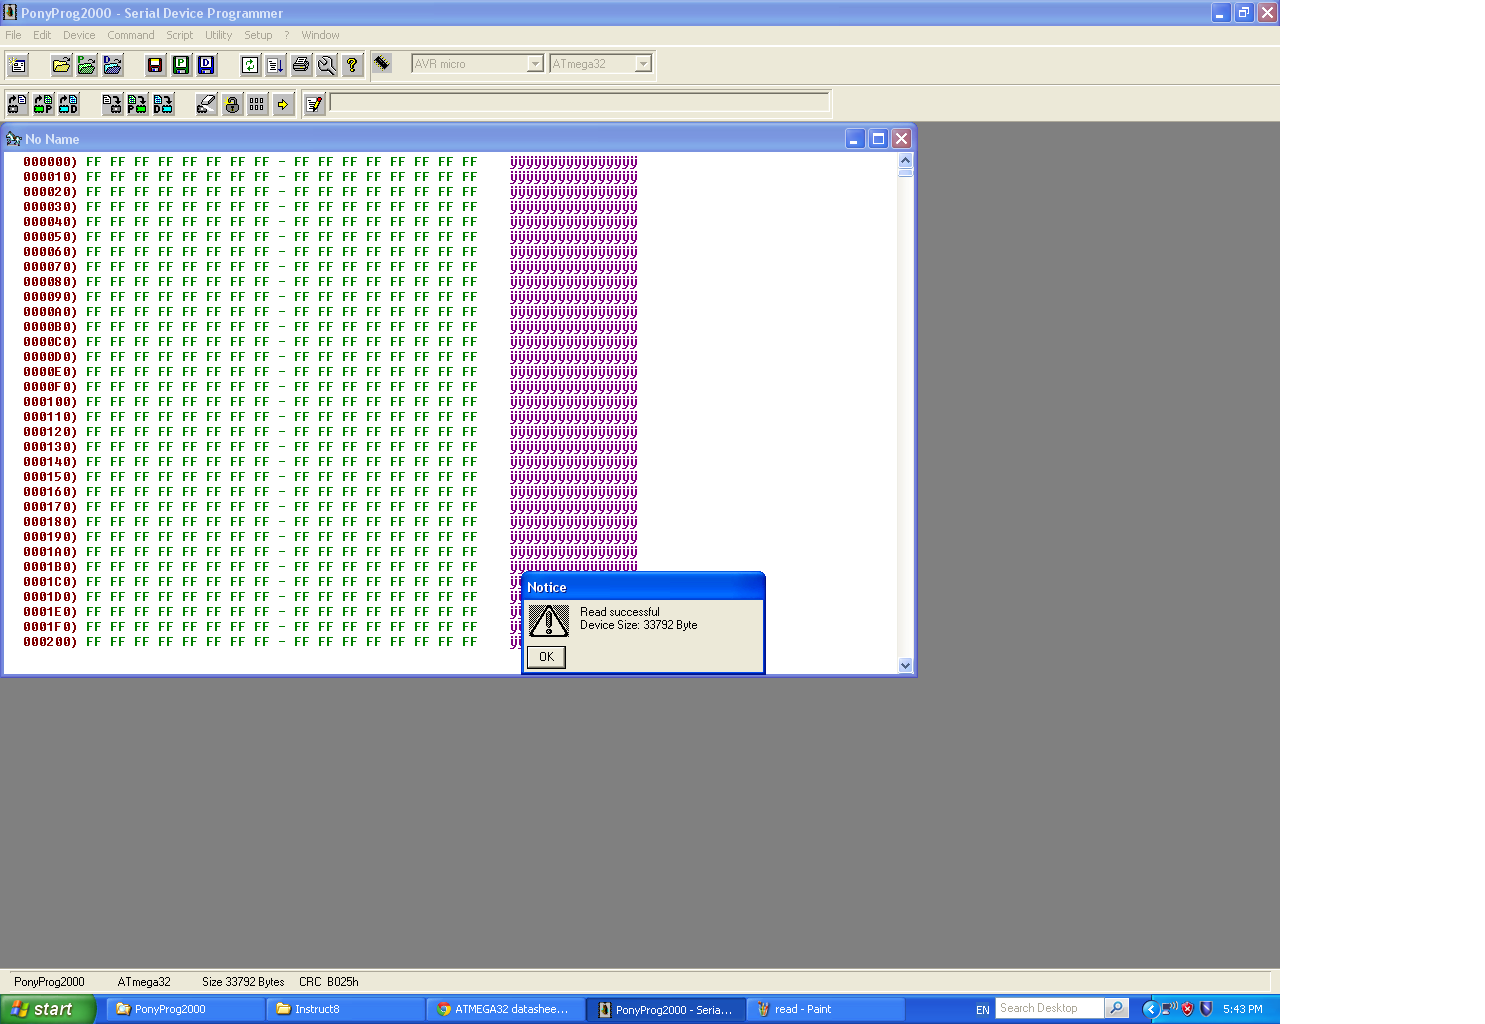Click the Setup wrench icon
This screenshot has height=1024, width=1485.
point(326,65)
